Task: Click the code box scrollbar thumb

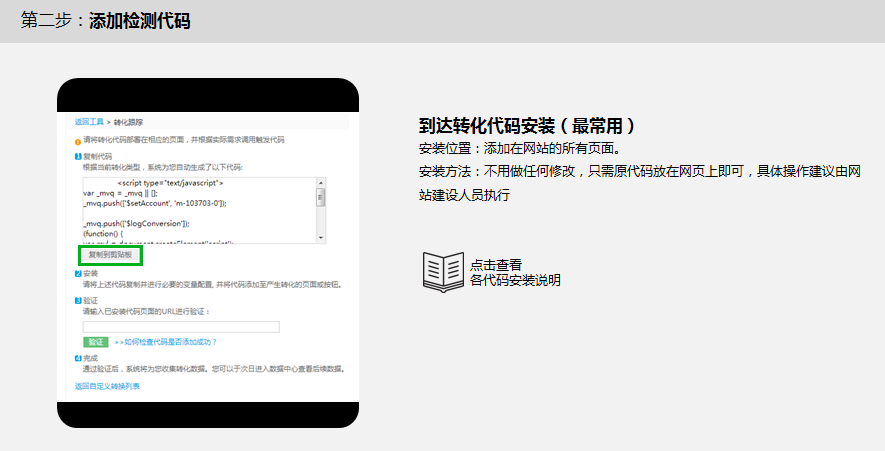Action: [321, 197]
